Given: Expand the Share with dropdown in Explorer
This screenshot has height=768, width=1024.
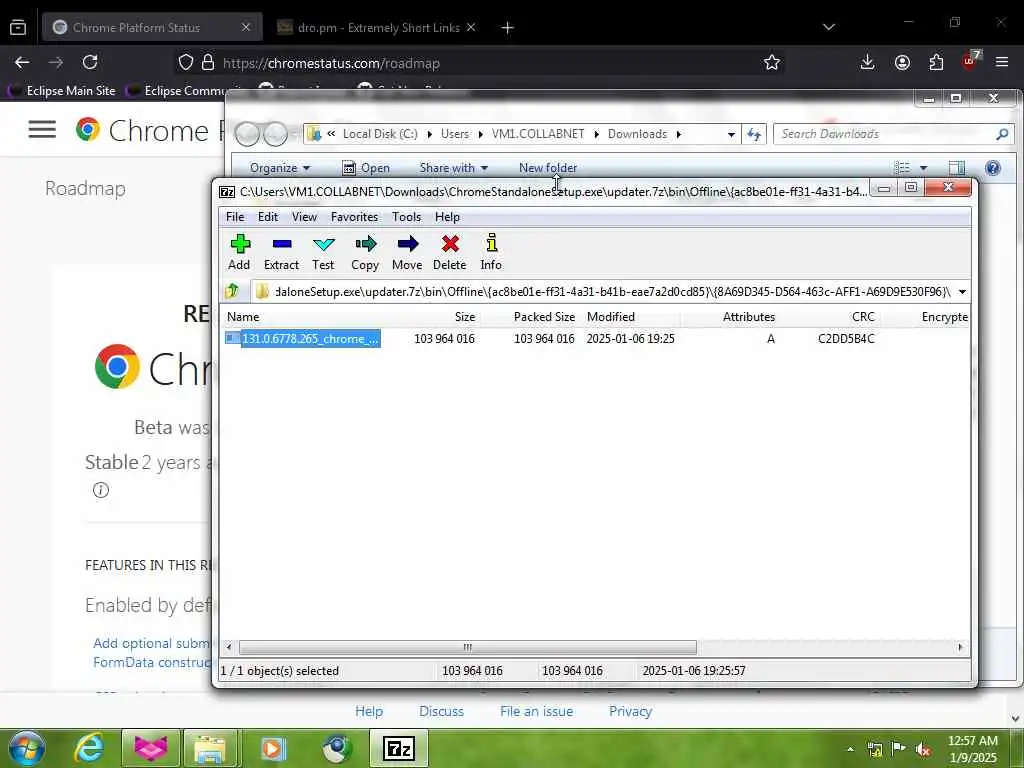Looking at the screenshot, I should [453, 168].
